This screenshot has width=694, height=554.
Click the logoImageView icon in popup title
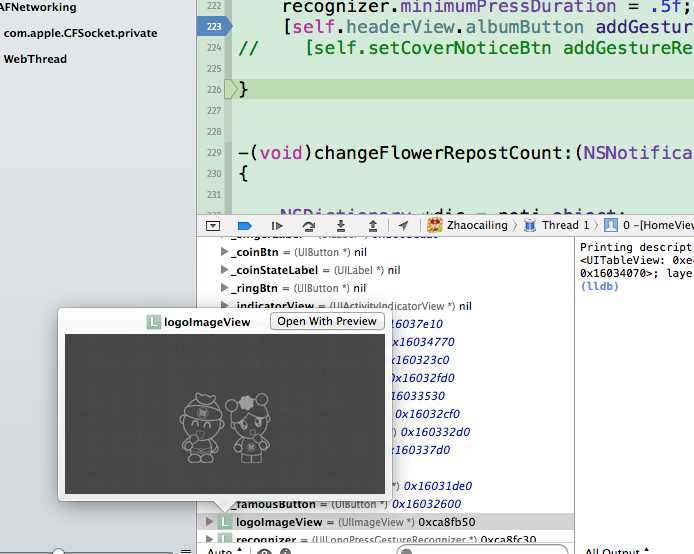point(153,322)
